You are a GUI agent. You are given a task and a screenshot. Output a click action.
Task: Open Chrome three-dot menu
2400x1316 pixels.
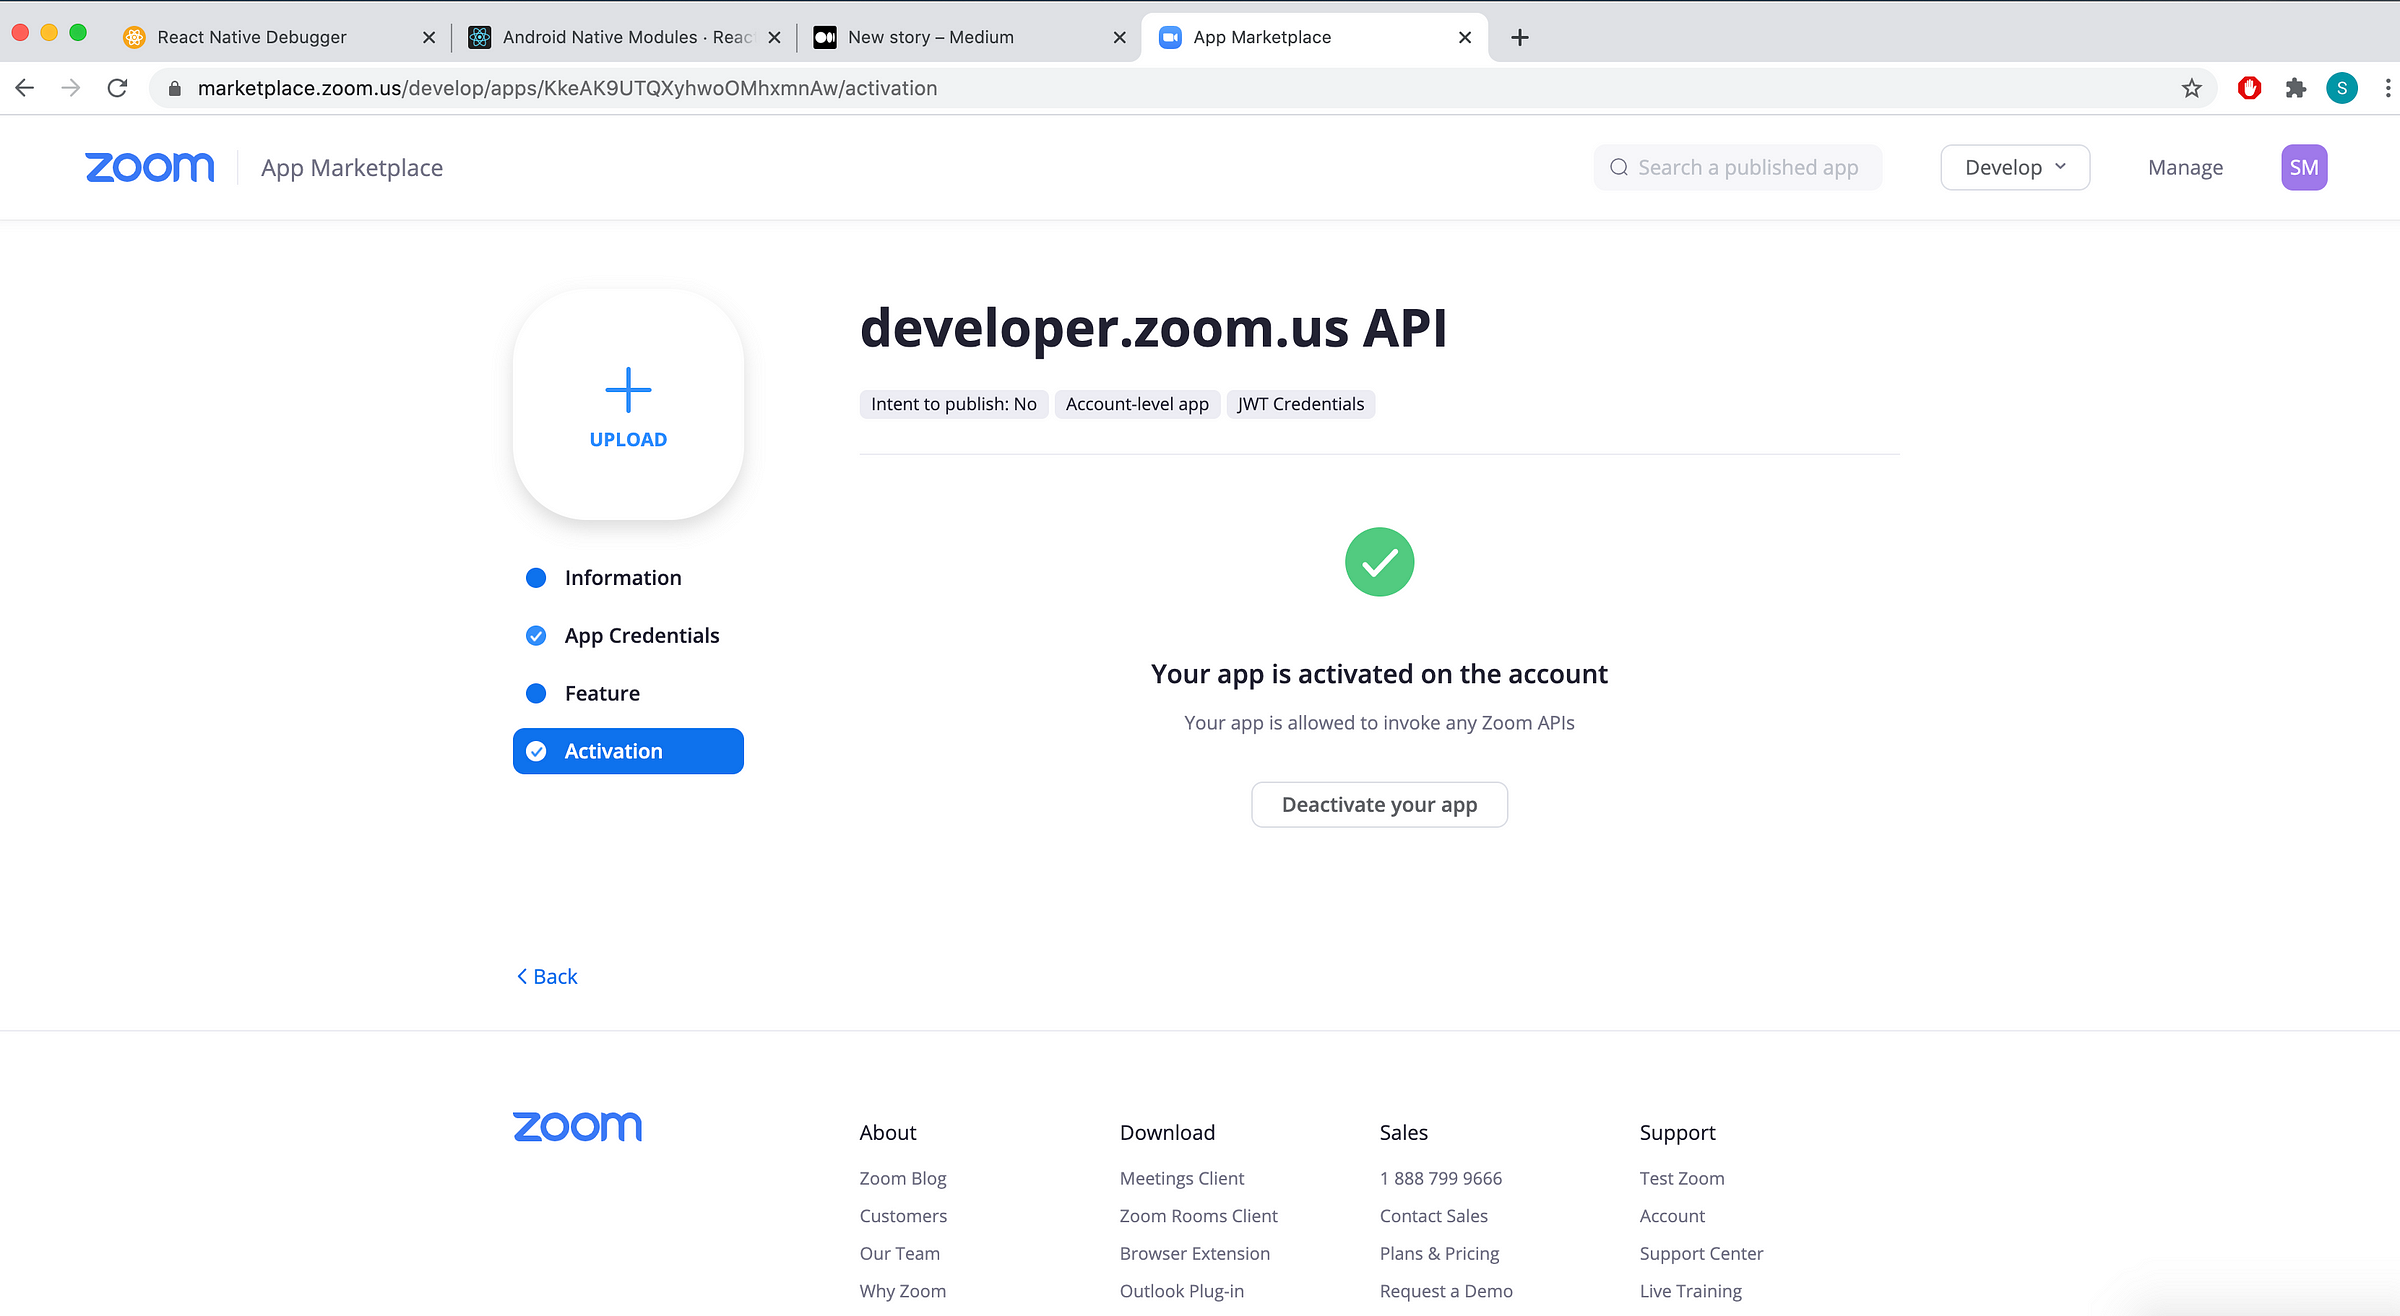pos(2387,88)
